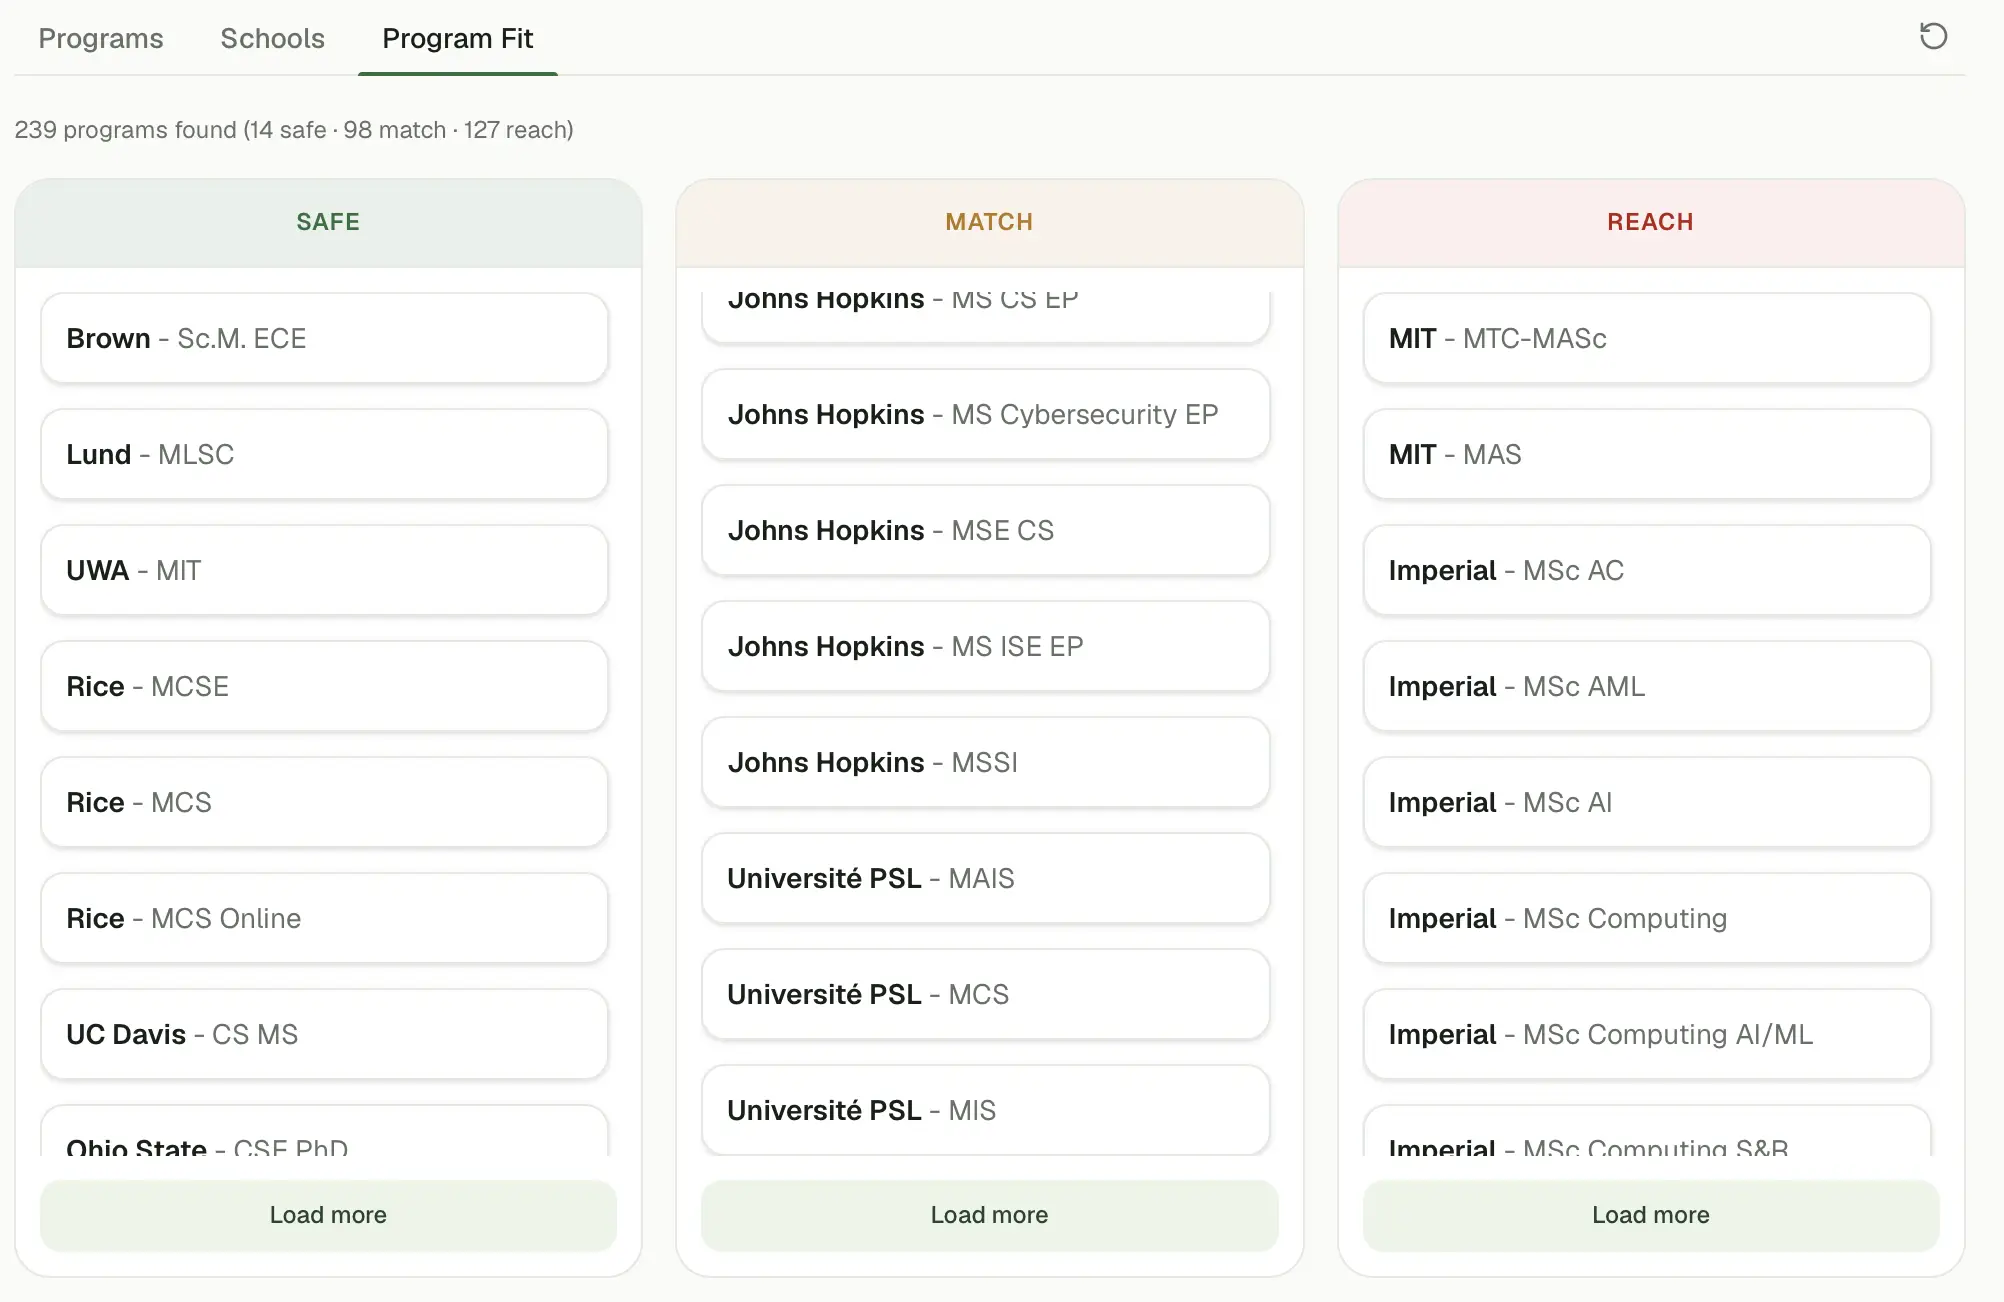2004x1302 pixels.
Task: Select Université PSL - MAIS card
Action: click(986, 878)
